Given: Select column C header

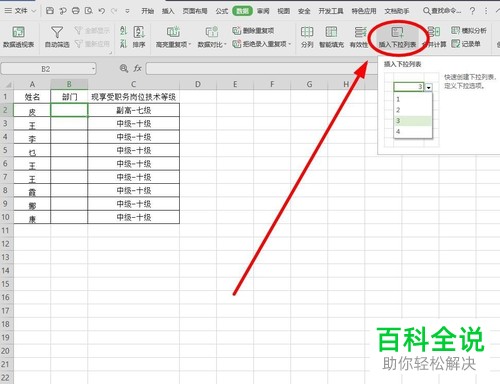Looking at the screenshot, I should tap(133, 84).
